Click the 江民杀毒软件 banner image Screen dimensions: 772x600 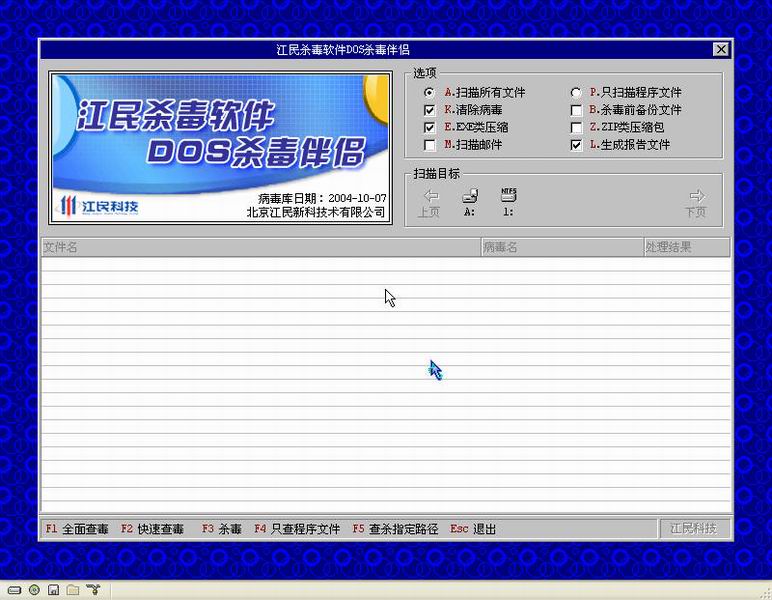pyautogui.click(x=221, y=148)
